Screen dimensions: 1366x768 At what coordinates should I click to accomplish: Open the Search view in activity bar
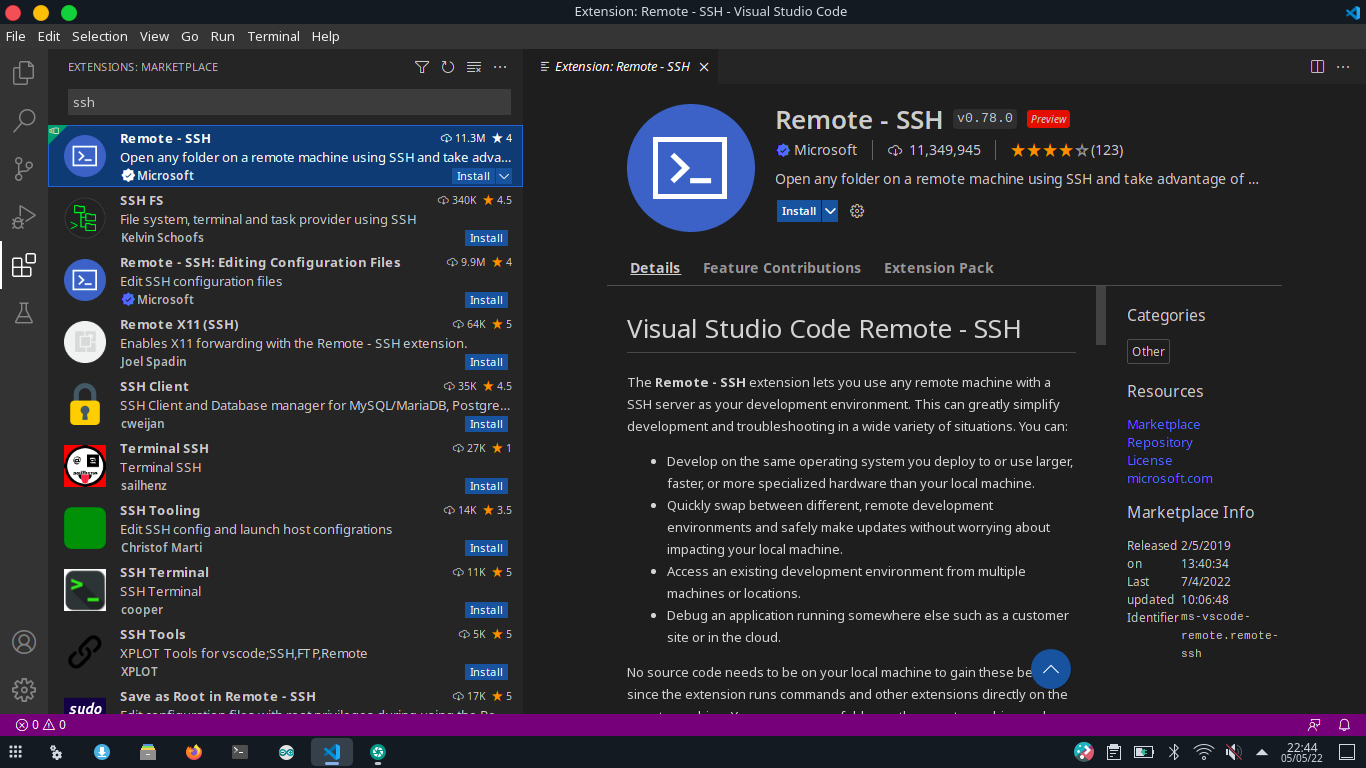click(24, 121)
